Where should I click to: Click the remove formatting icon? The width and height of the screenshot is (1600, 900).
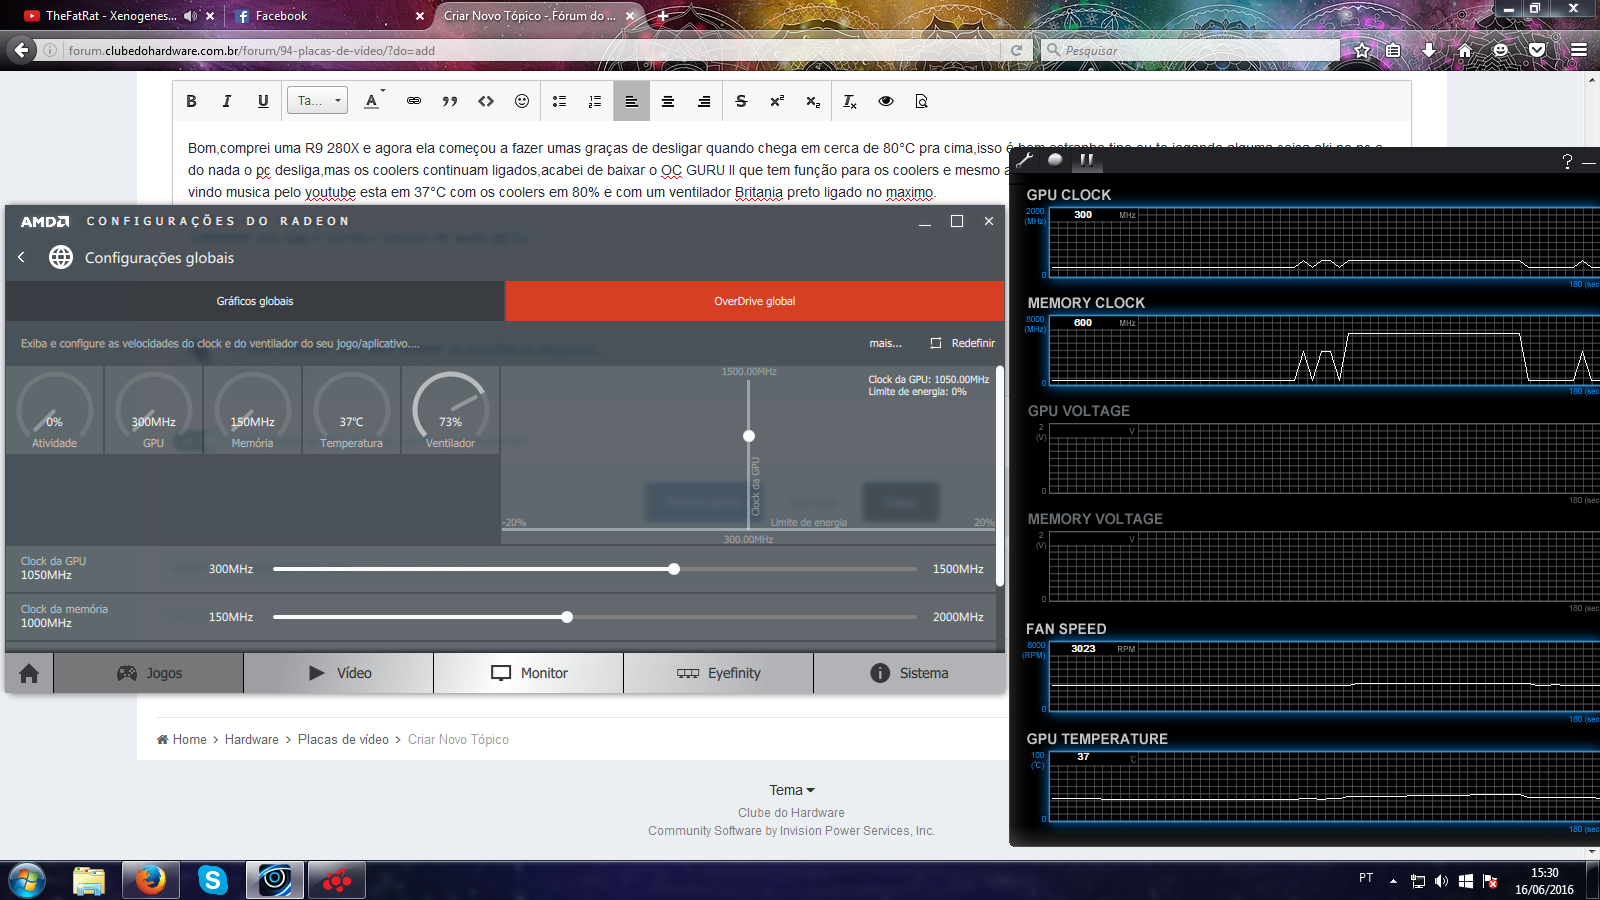click(850, 101)
